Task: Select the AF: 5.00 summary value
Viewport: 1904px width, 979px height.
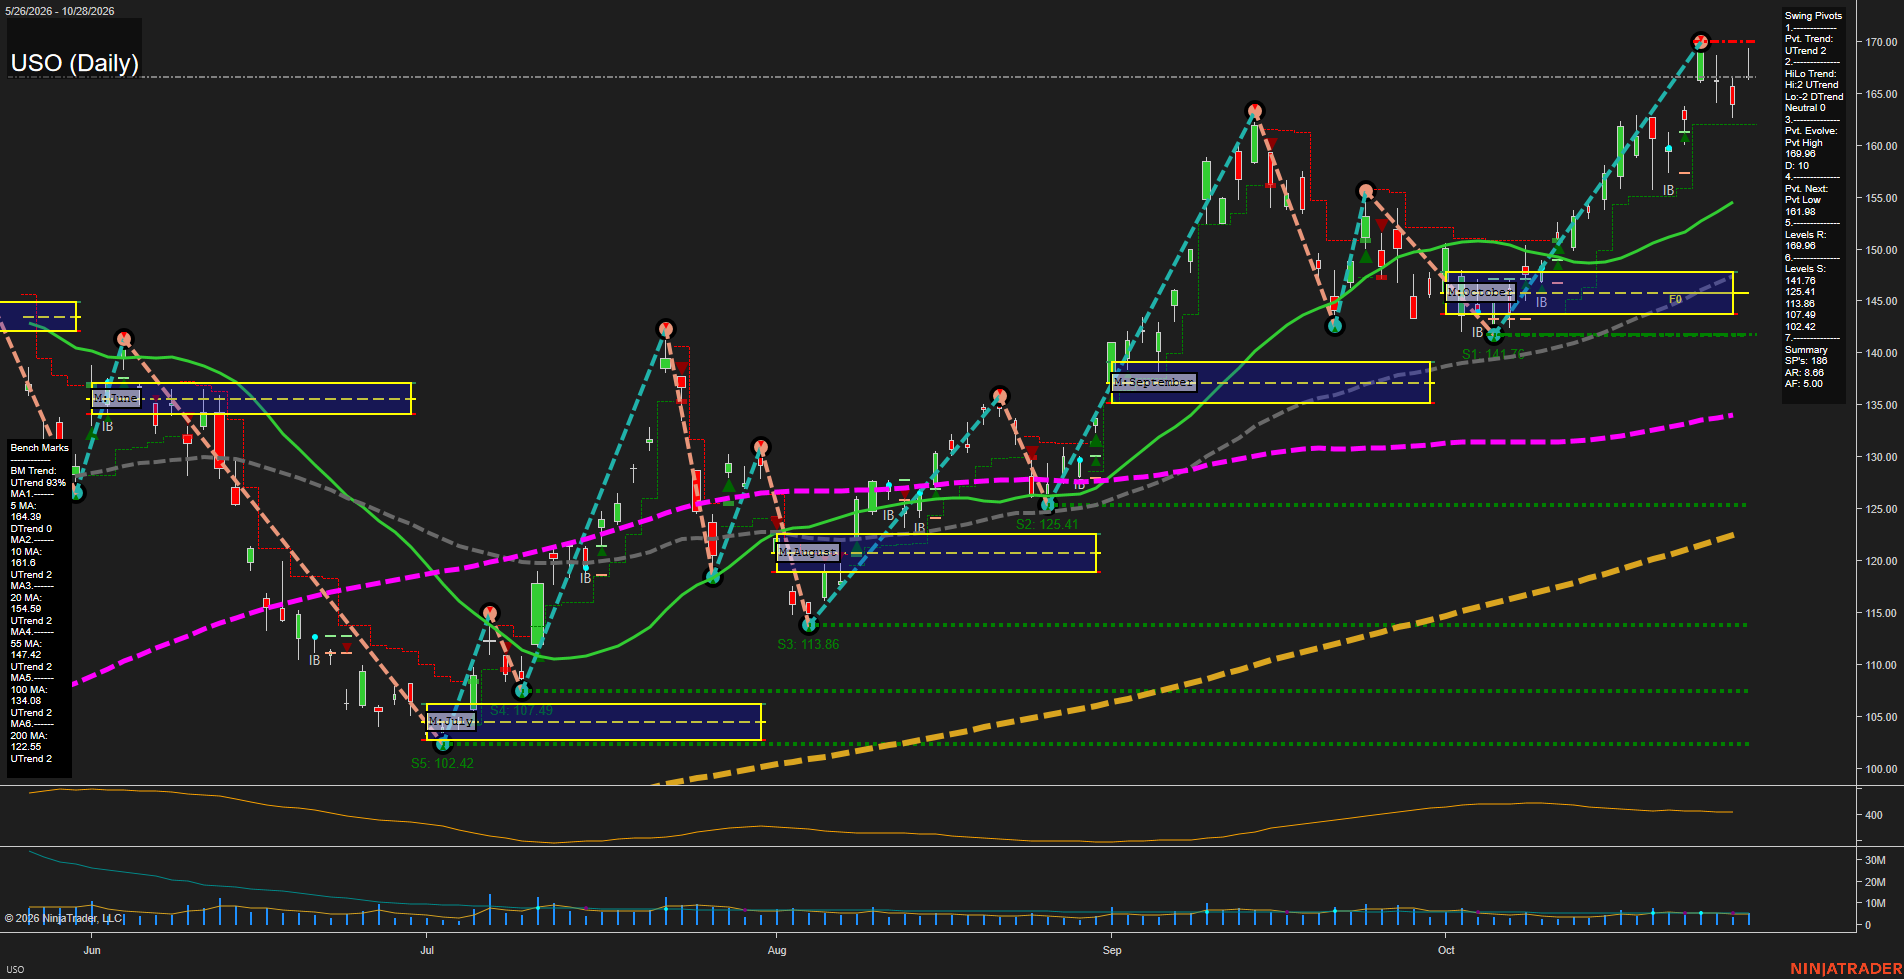Action: [1804, 384]
